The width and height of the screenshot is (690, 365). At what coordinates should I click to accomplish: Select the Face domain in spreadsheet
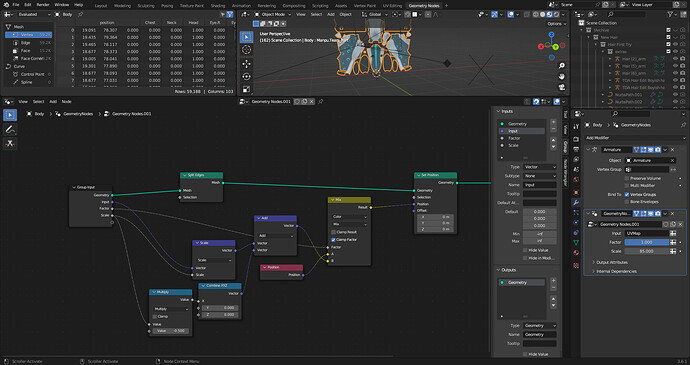click(29, 51)
